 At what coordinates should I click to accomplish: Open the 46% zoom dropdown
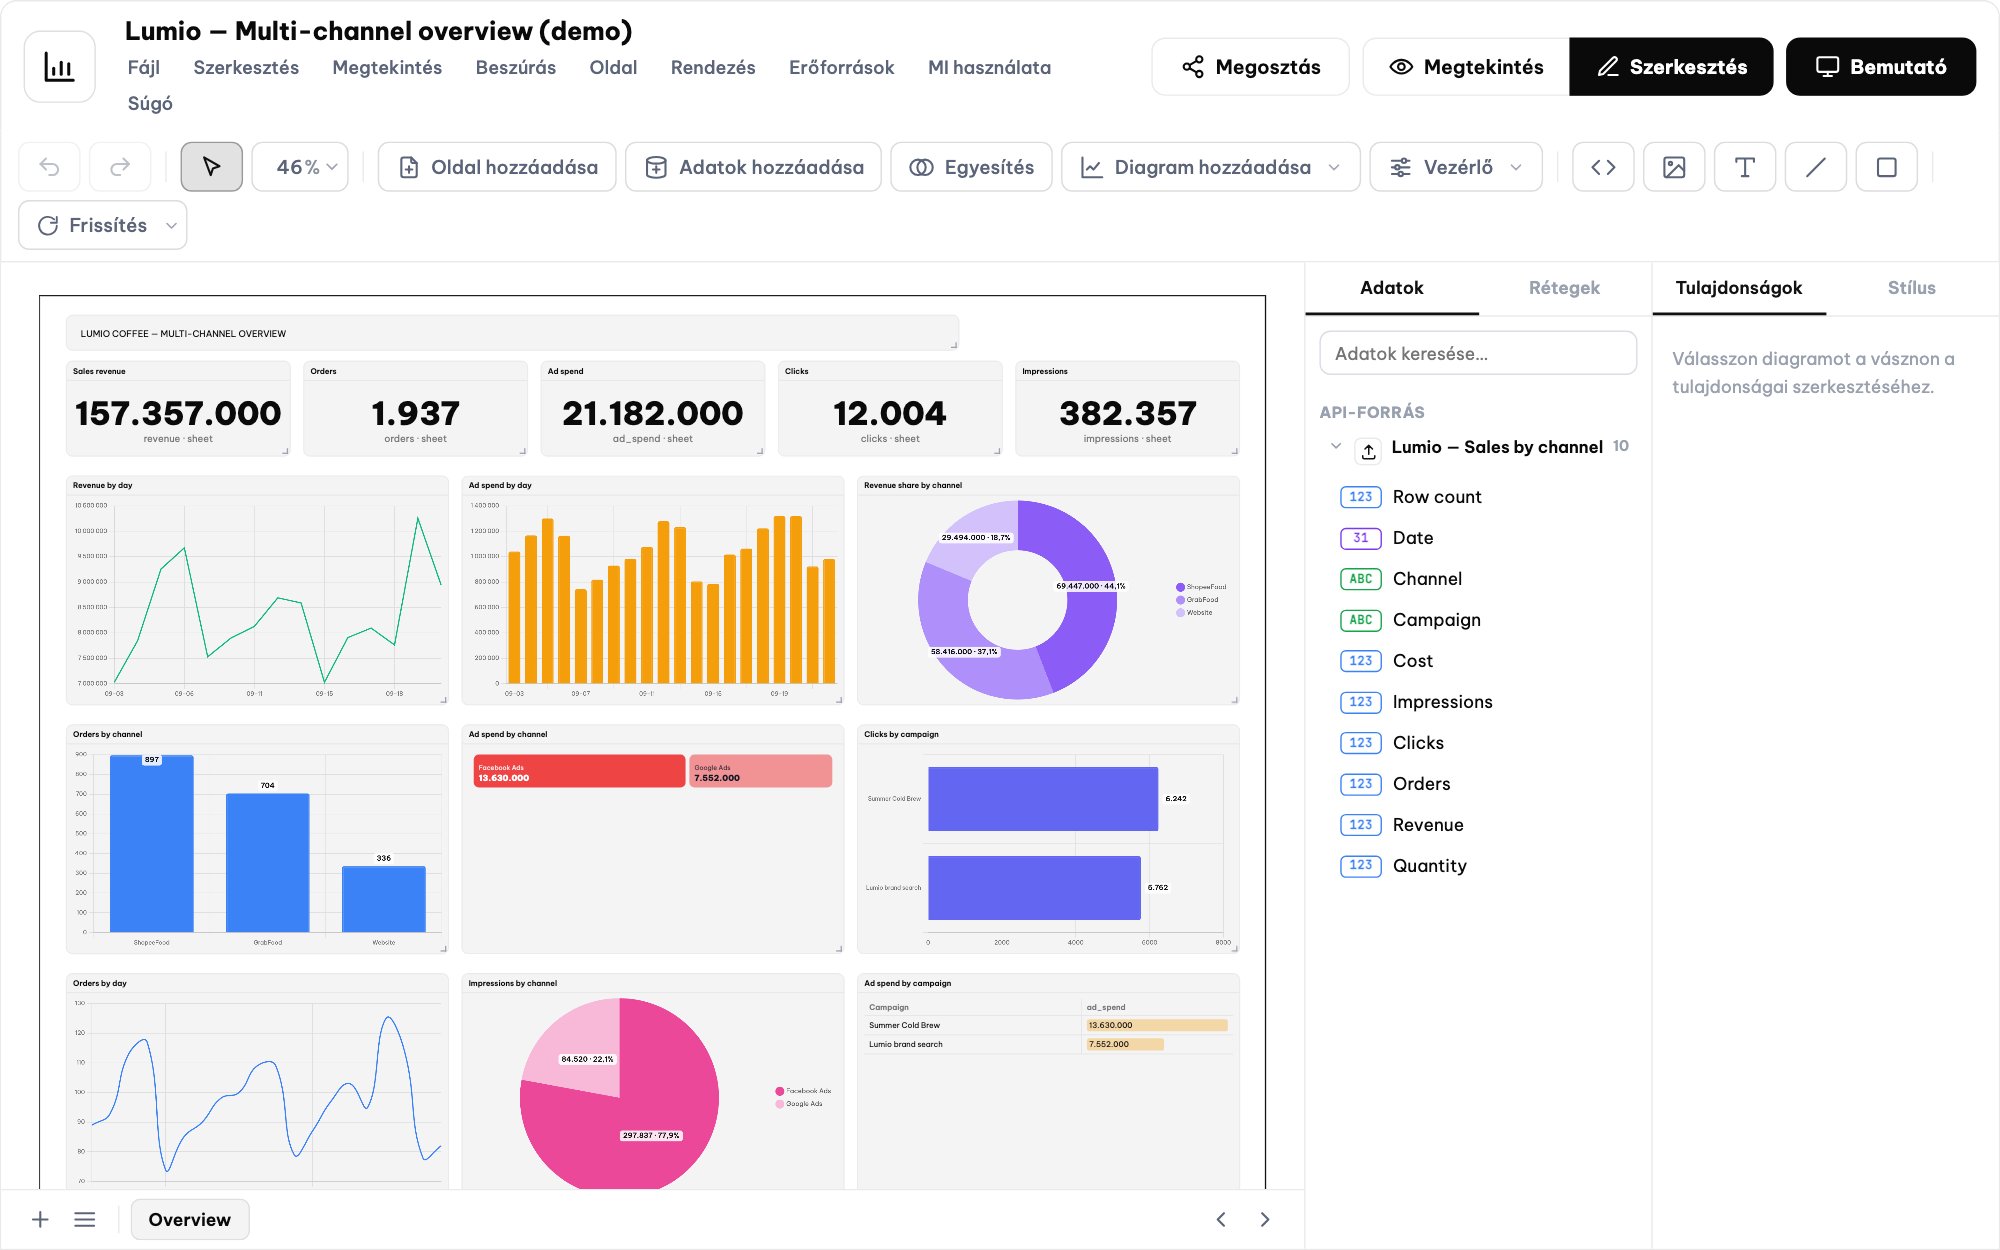[x=300, y=167]
